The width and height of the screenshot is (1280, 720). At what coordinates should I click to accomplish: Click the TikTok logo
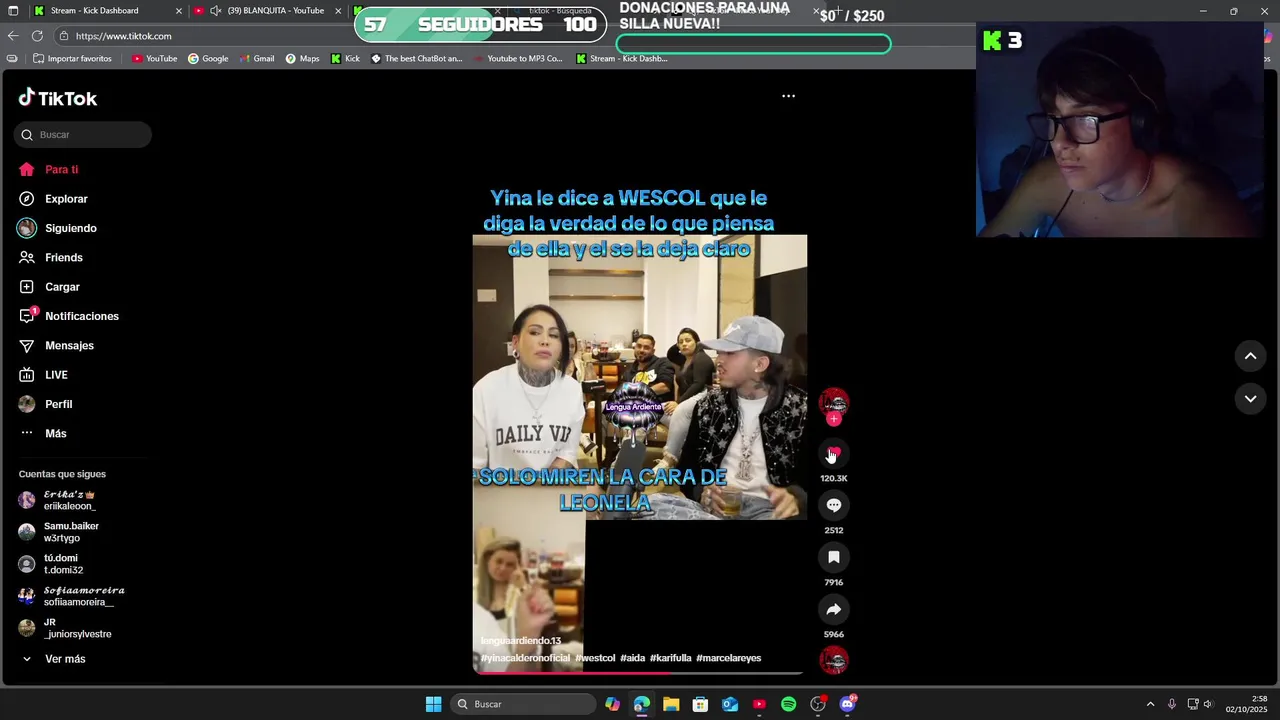click(x=58, y=98)
